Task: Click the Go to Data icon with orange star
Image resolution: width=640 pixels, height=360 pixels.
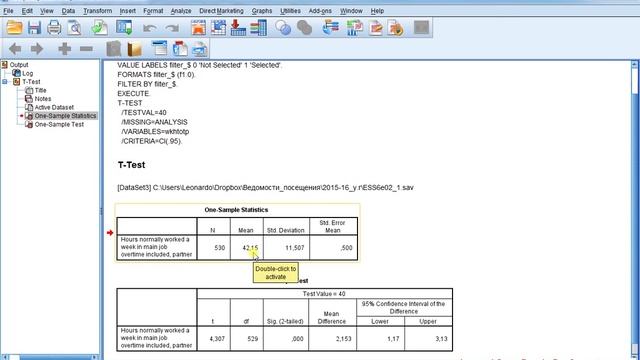Action: click(198, 28)
